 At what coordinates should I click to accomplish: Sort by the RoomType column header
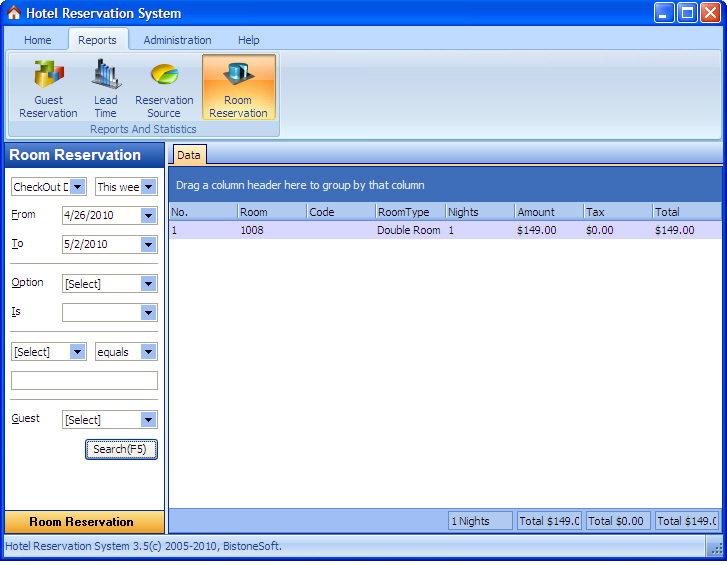tap(410, 212)
